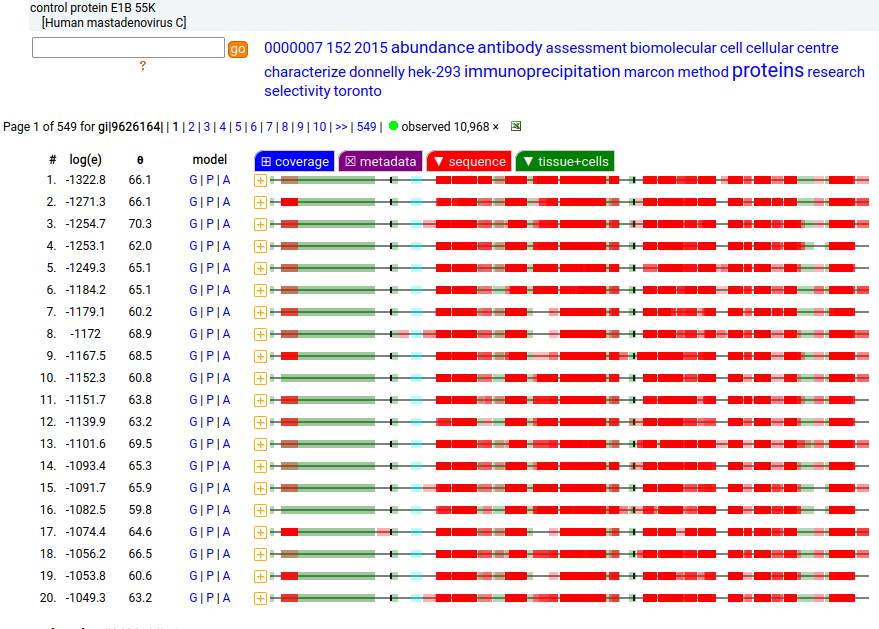Click A link in row 5
Image resolution: width=879 pixels, height=629 pixels.
[x=226, y=268]
